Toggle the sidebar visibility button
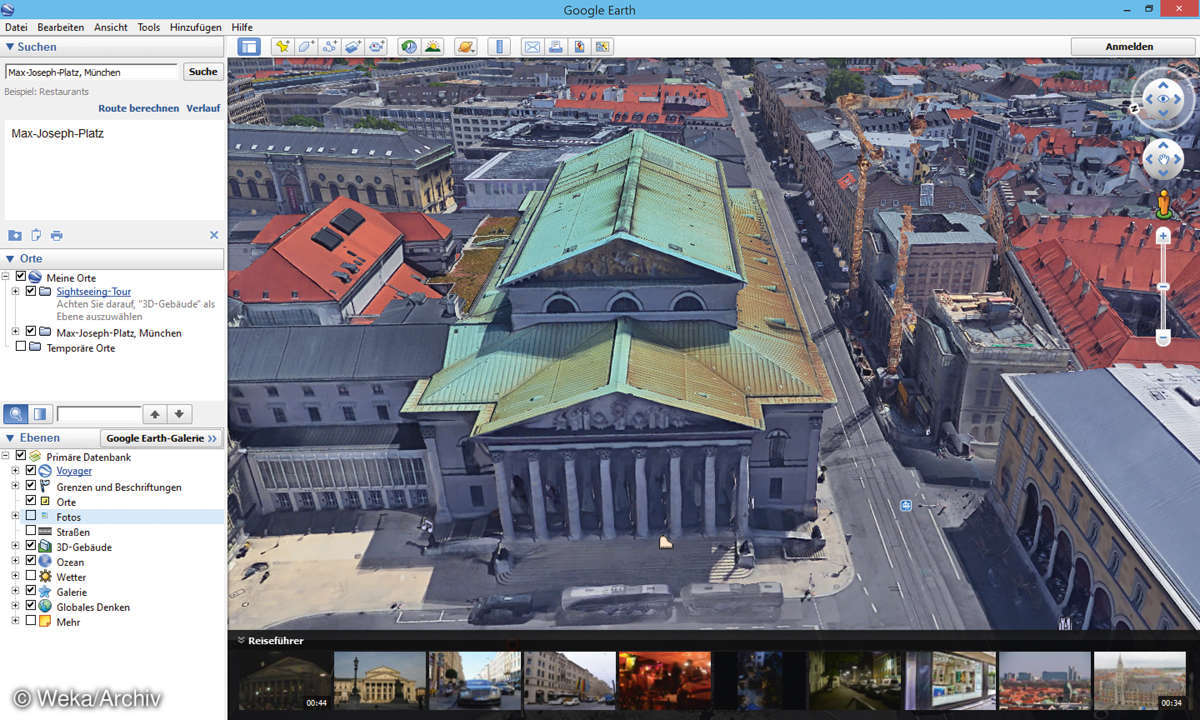 [x=249, y=46]
